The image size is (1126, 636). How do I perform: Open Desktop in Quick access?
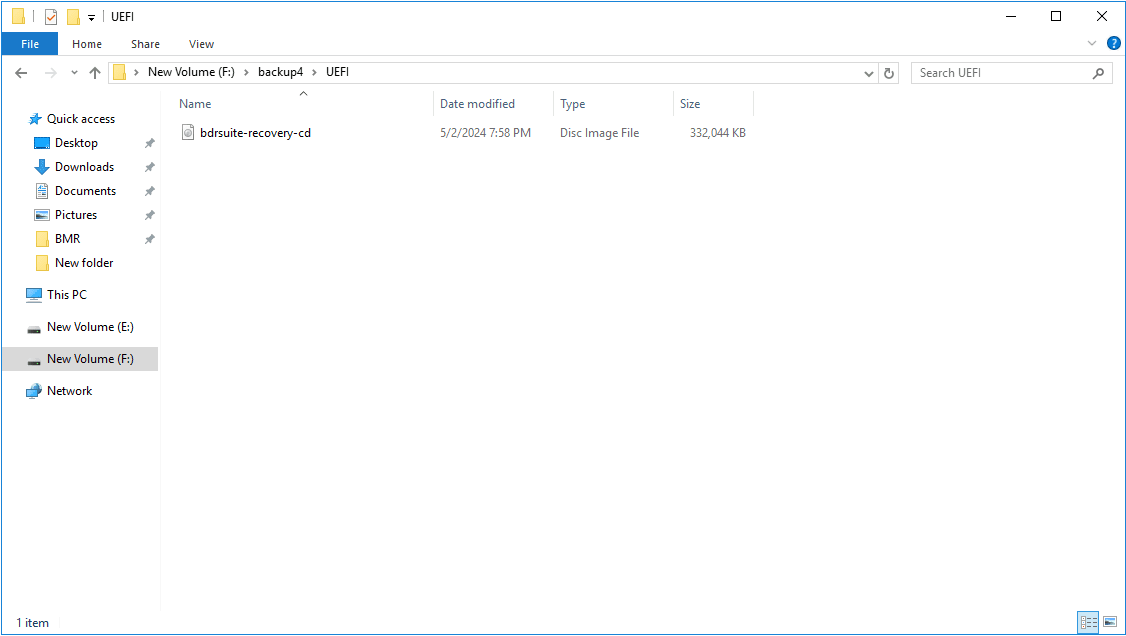pyautogui.click(x=76, y=143)
